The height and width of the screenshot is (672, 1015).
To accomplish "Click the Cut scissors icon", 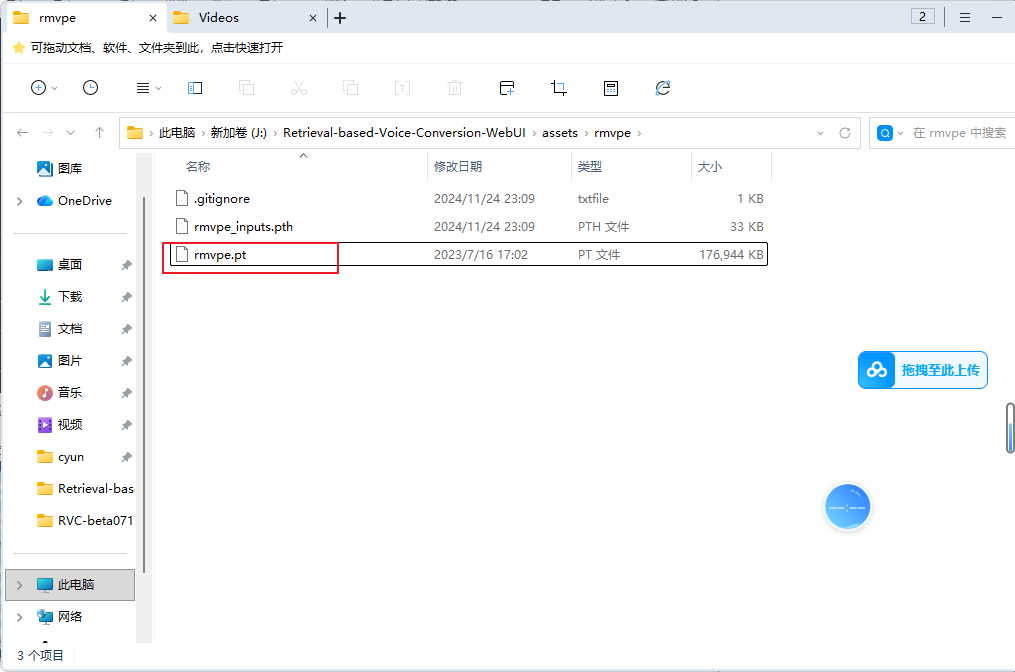I will [298, 87].
